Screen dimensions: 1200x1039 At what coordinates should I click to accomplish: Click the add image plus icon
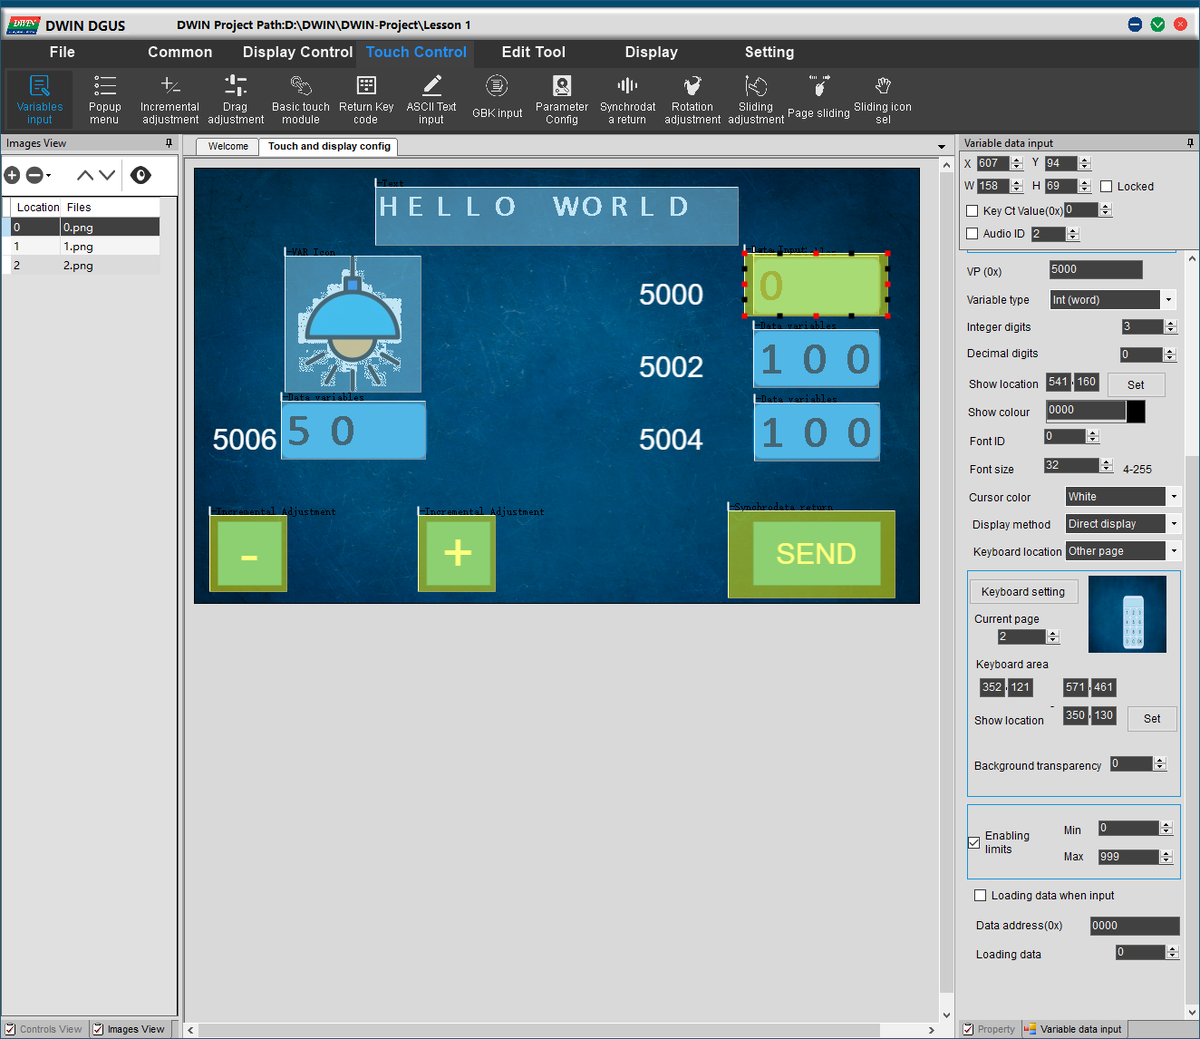pyautogui.click(x=12, y=175)
